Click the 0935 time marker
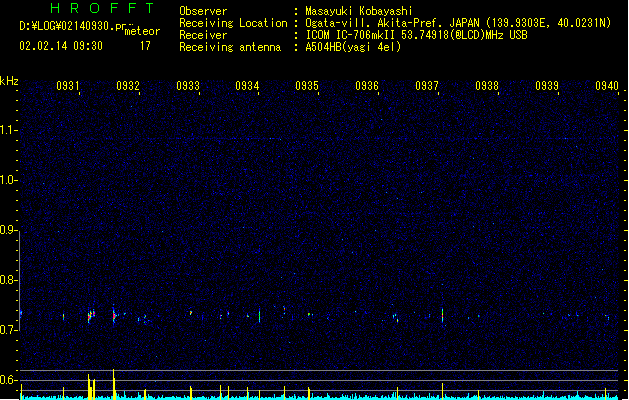This screenshot has width=629, height=400. point(307,86)
